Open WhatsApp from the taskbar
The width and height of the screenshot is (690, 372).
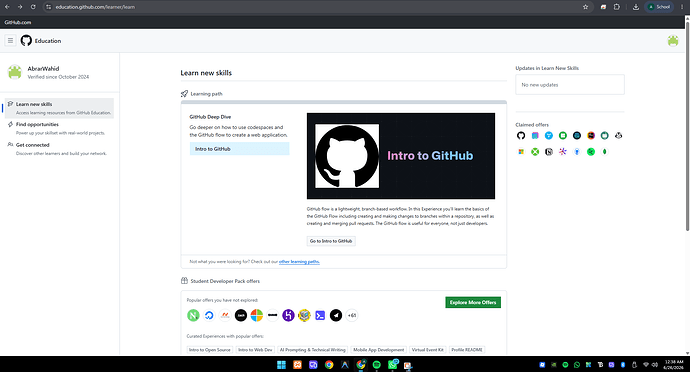tap(393, 365)
